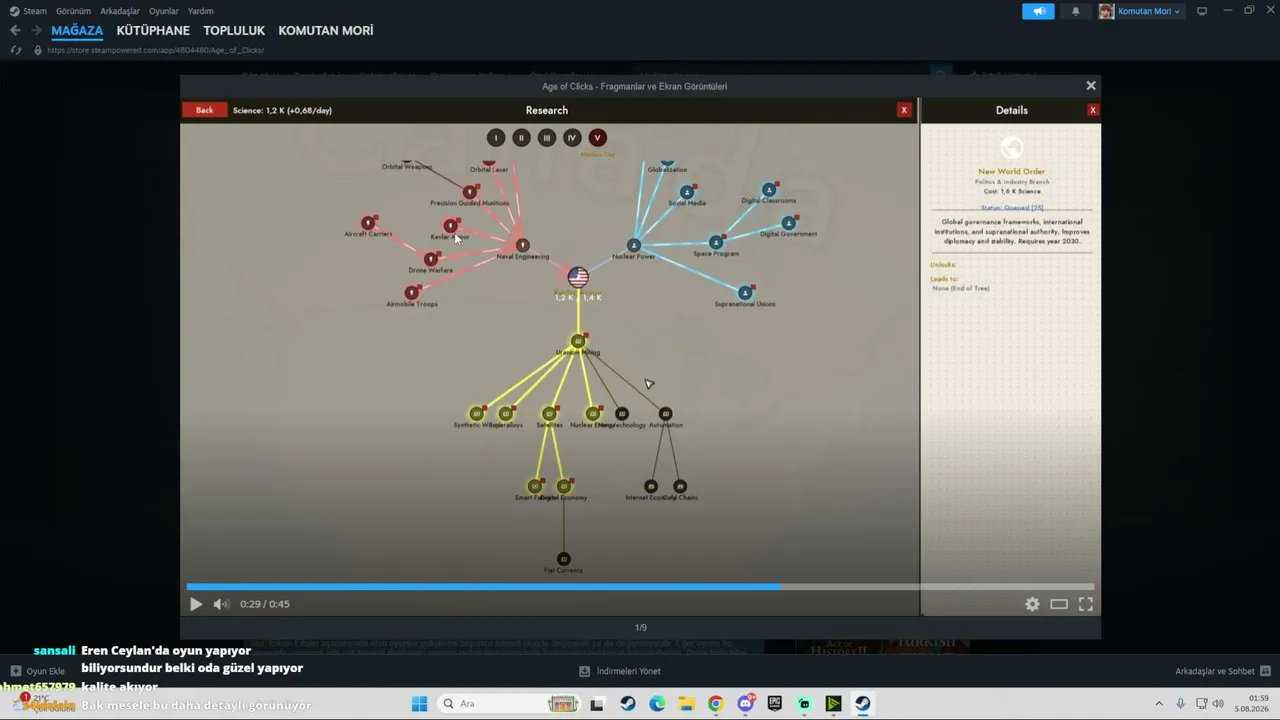Image resolution: width=1280 pixels, height=720 pixels.
Task: Select era III in the research tree
Action: coord(546,138)
